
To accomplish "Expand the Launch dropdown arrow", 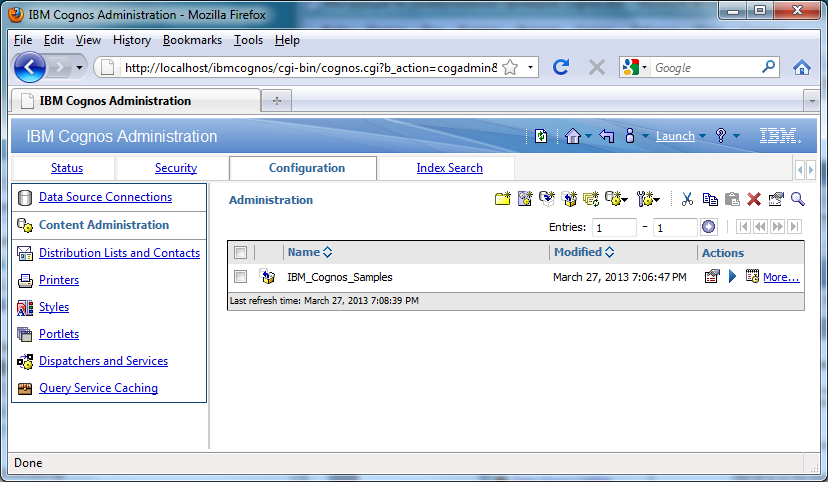I will (x=702, y=137).
